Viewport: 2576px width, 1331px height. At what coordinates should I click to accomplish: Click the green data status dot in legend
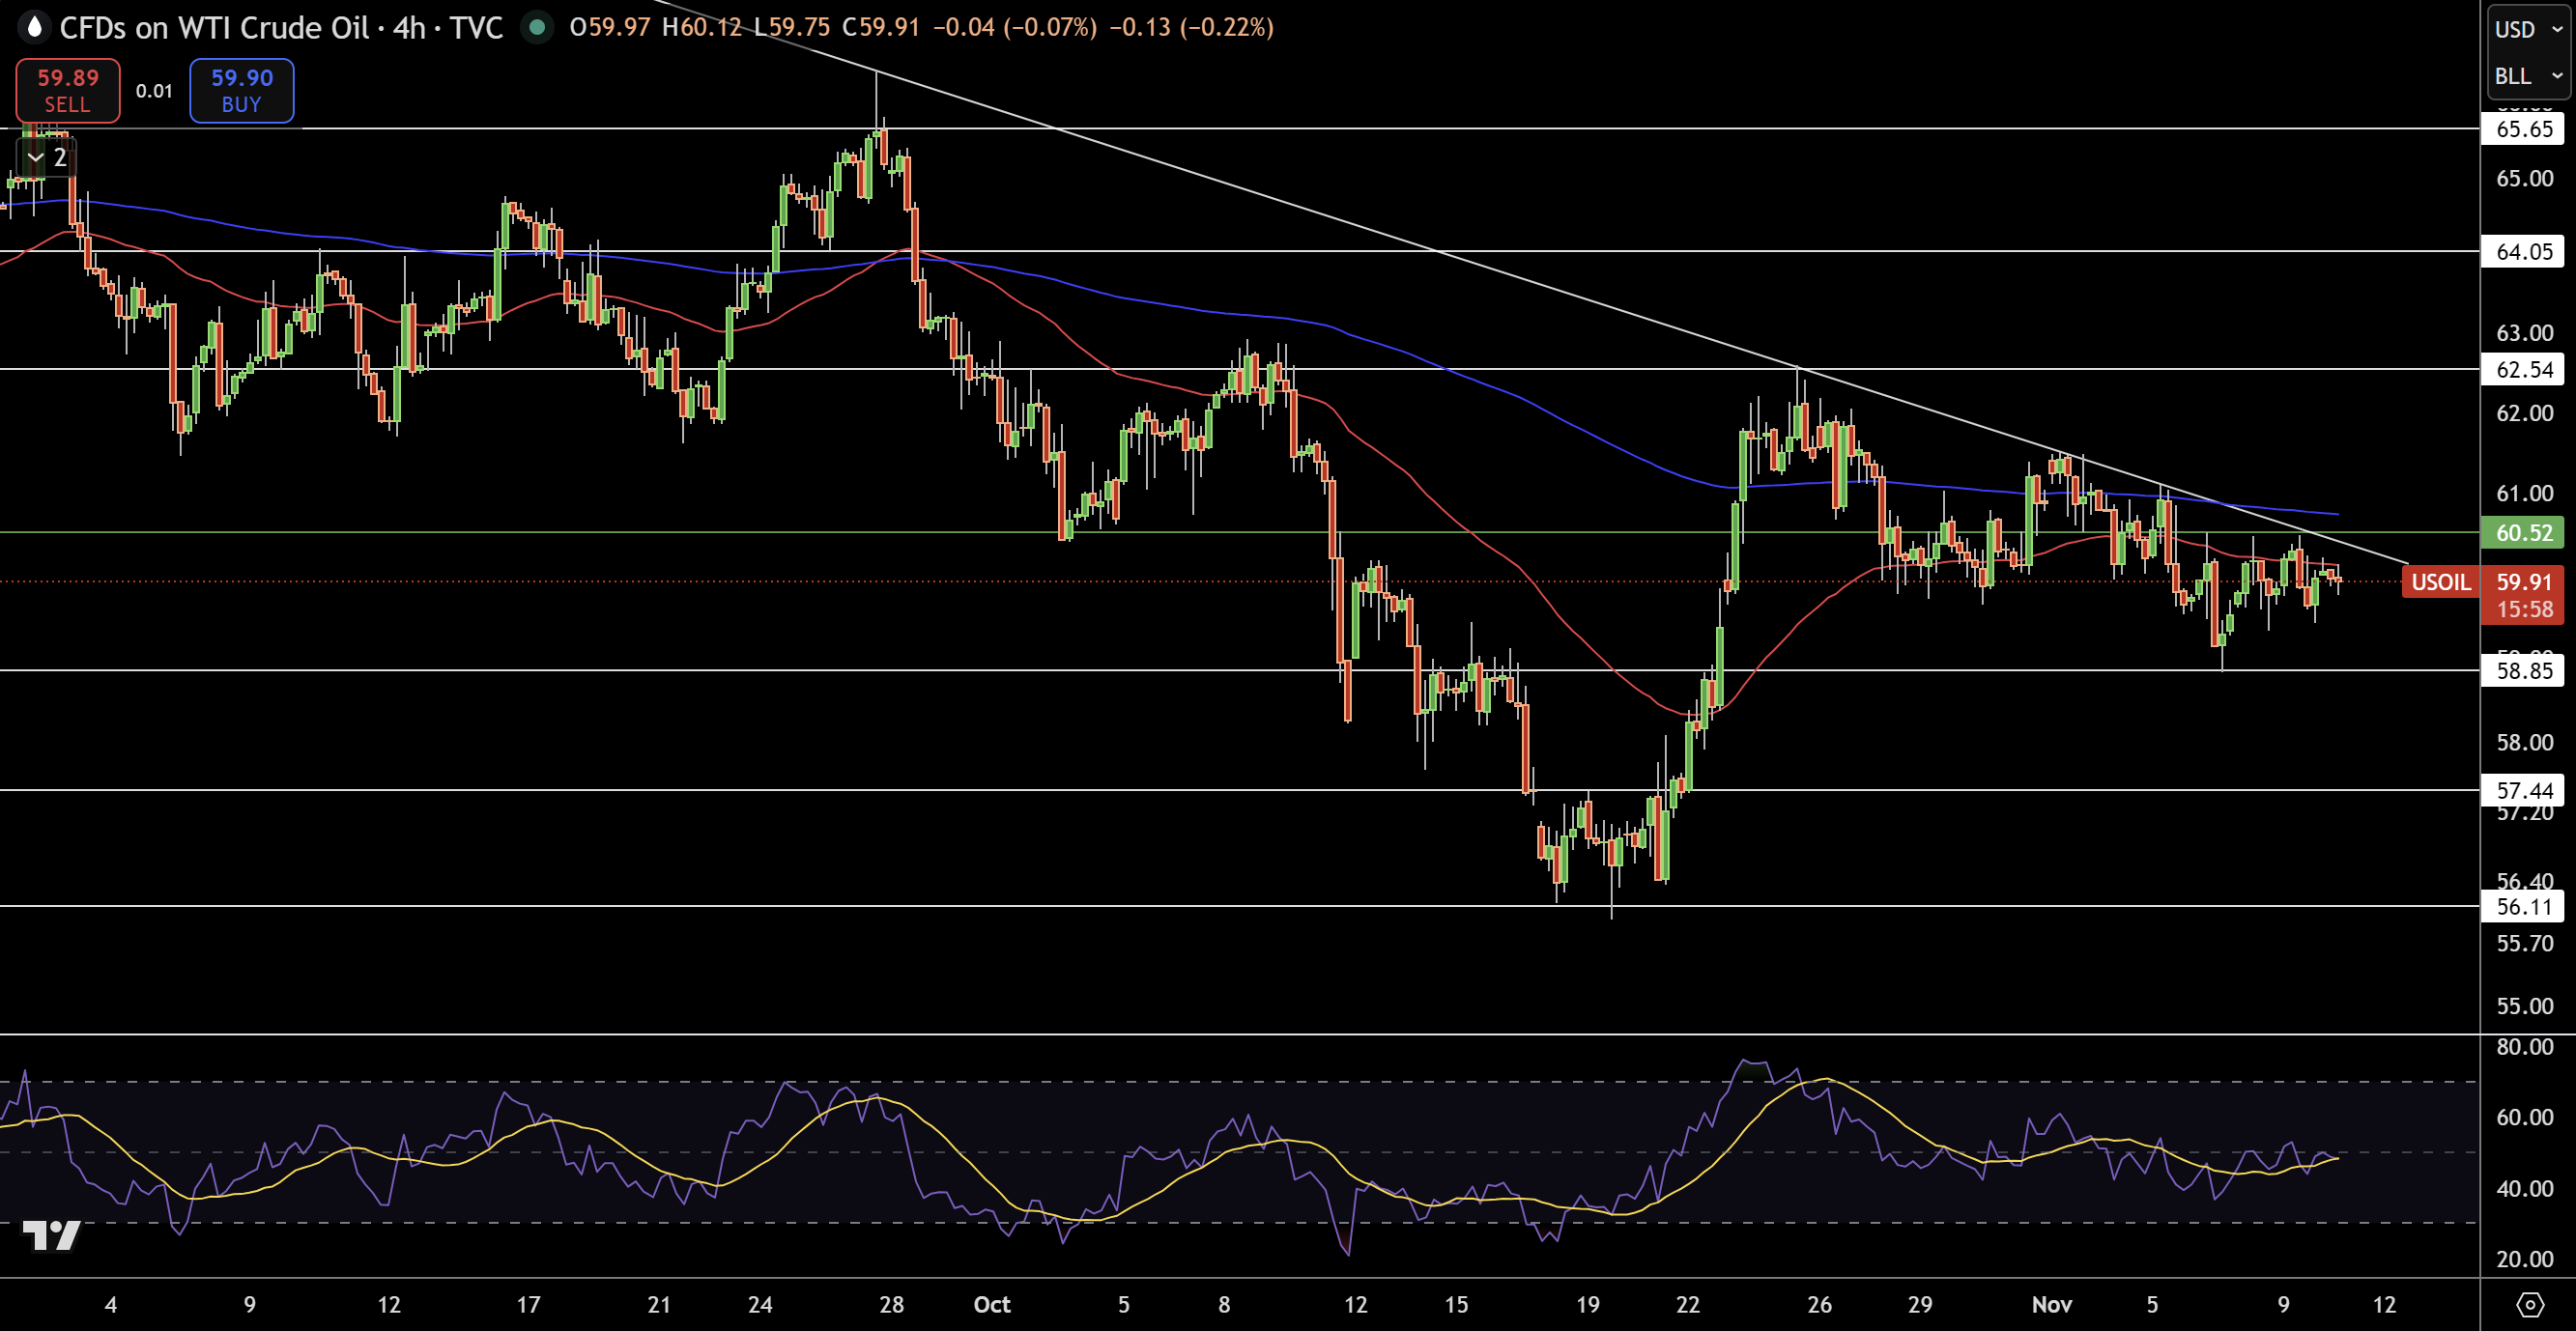pos(538,29)
